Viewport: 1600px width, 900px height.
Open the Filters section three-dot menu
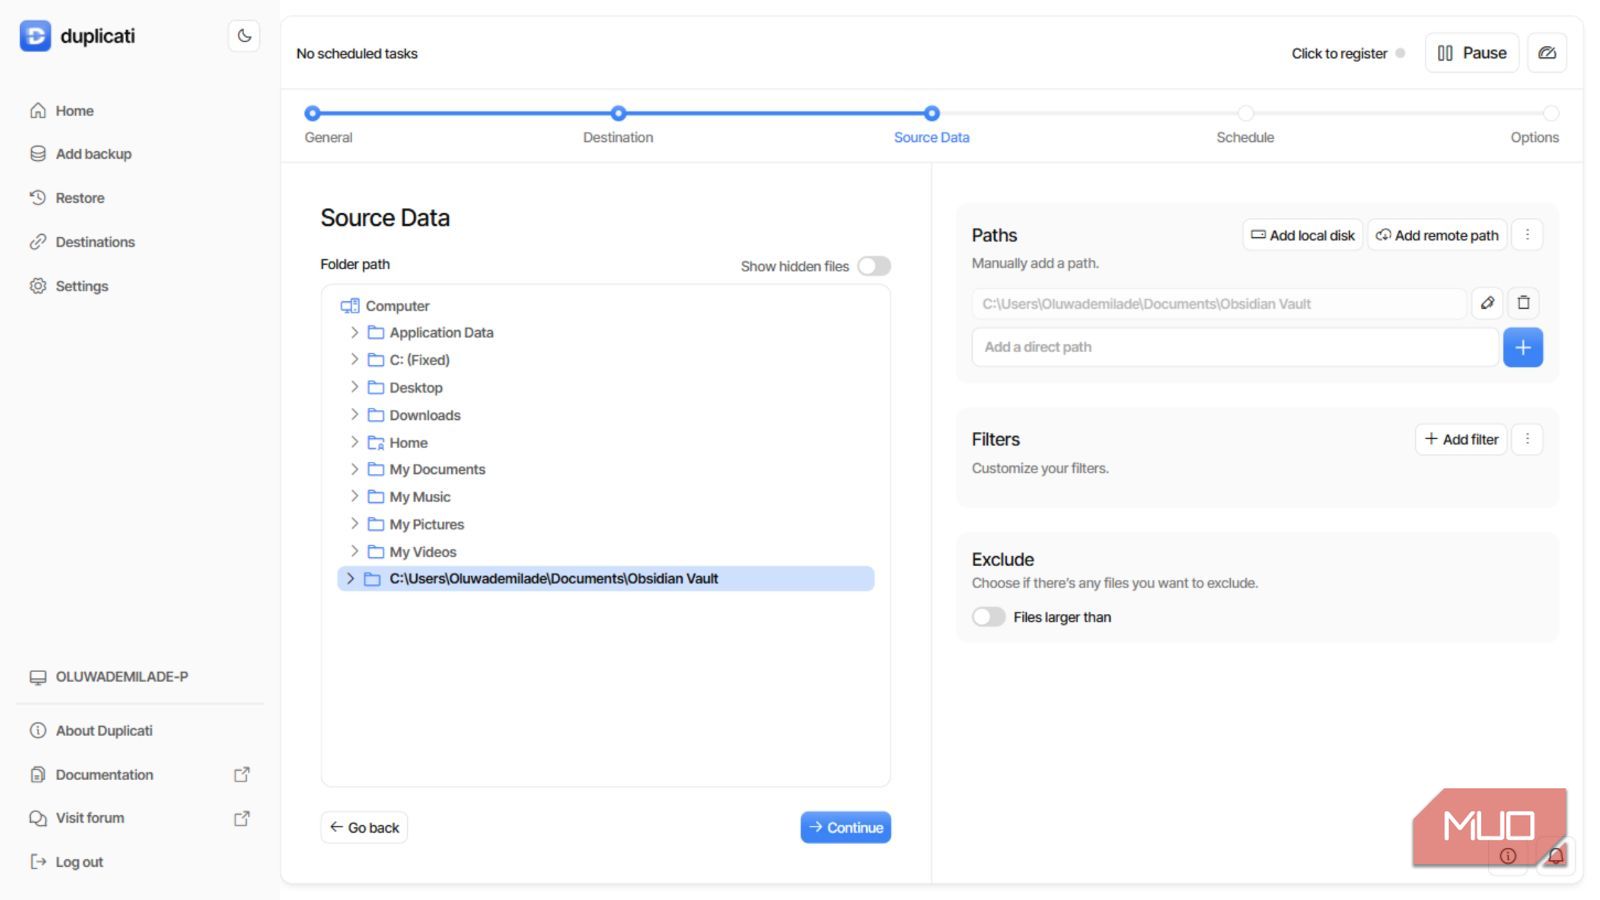tap(1527, 439)
